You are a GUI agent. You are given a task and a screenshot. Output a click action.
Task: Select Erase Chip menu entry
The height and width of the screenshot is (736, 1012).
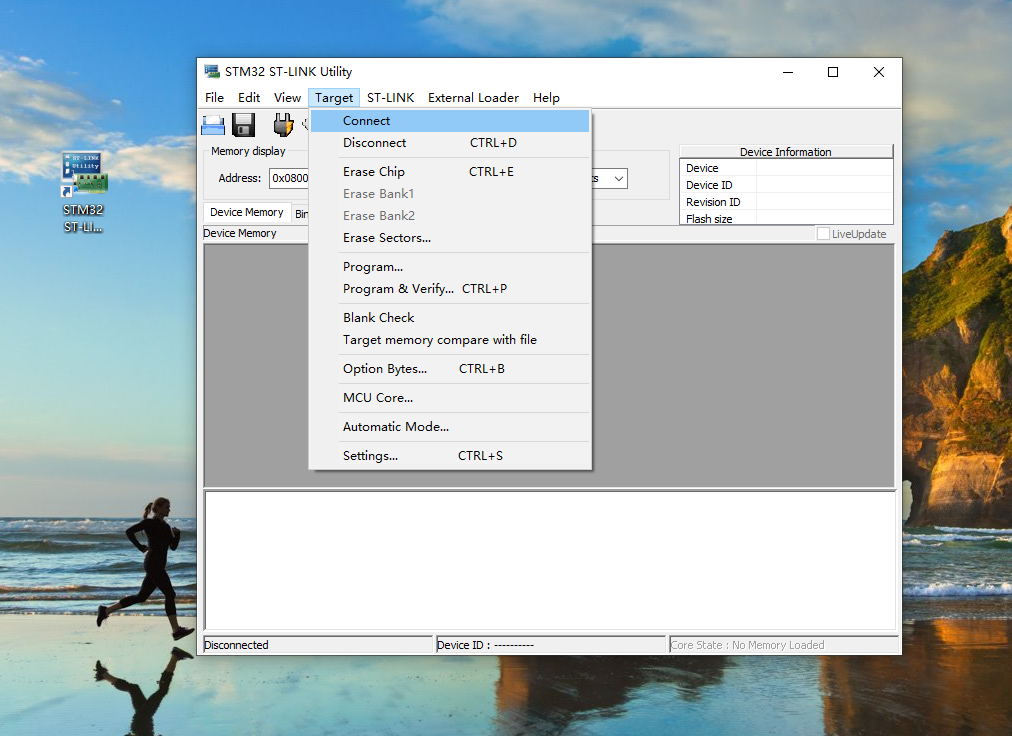coord(450,172)
